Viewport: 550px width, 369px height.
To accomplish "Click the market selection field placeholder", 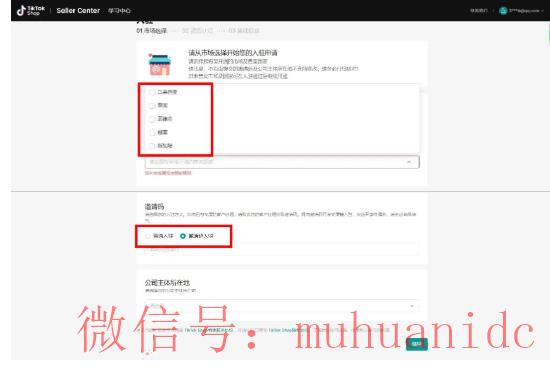I will click(181, 162).
